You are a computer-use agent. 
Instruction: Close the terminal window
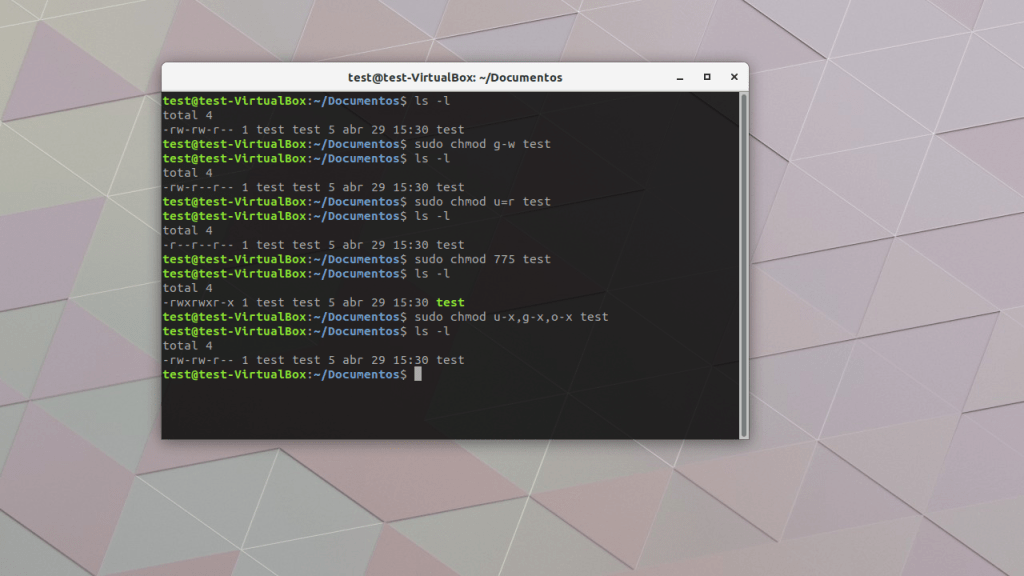734,76
